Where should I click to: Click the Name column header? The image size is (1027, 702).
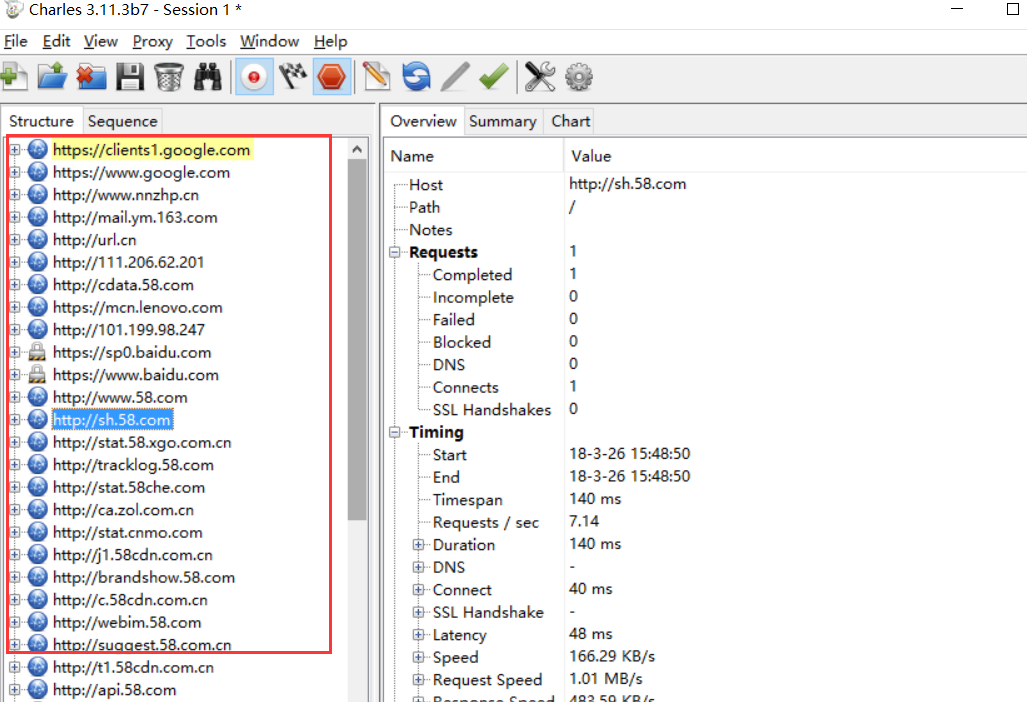(474, 156)
